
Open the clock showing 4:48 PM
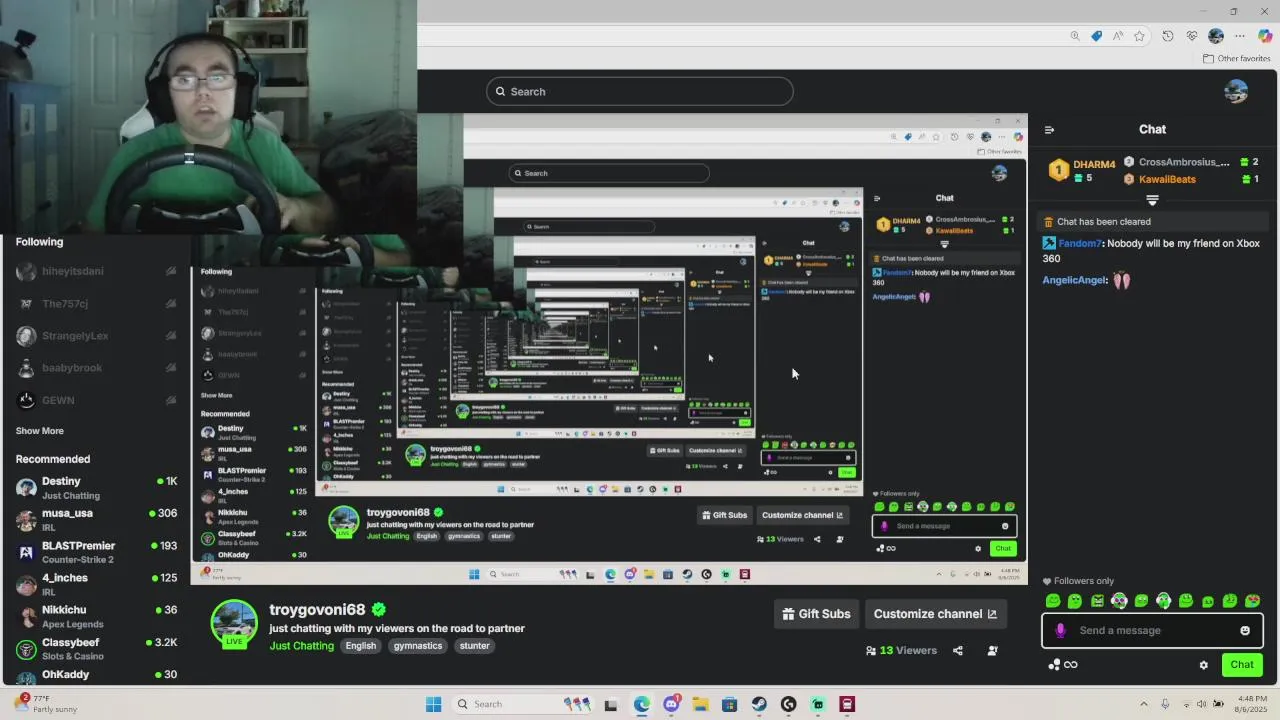tap(1252, 704)
